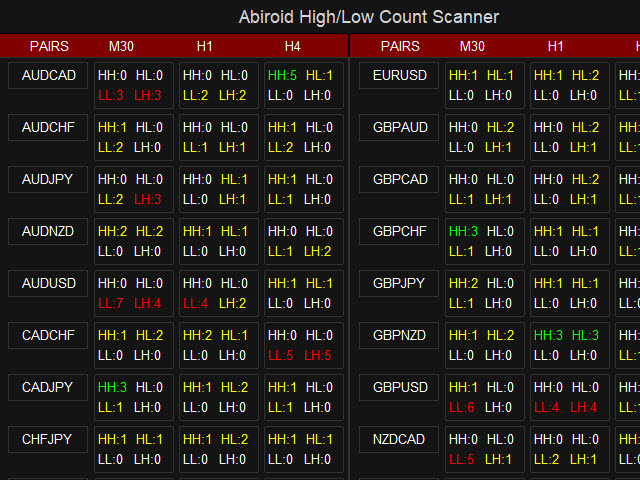Click the GBPNZD pair button
640x480 pixels.
pos(399,335)
